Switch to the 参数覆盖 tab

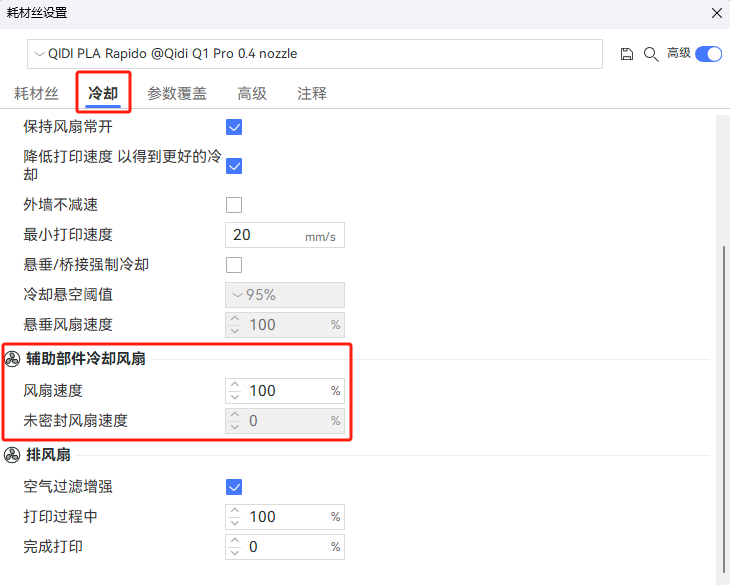click(x=177, y=94)
